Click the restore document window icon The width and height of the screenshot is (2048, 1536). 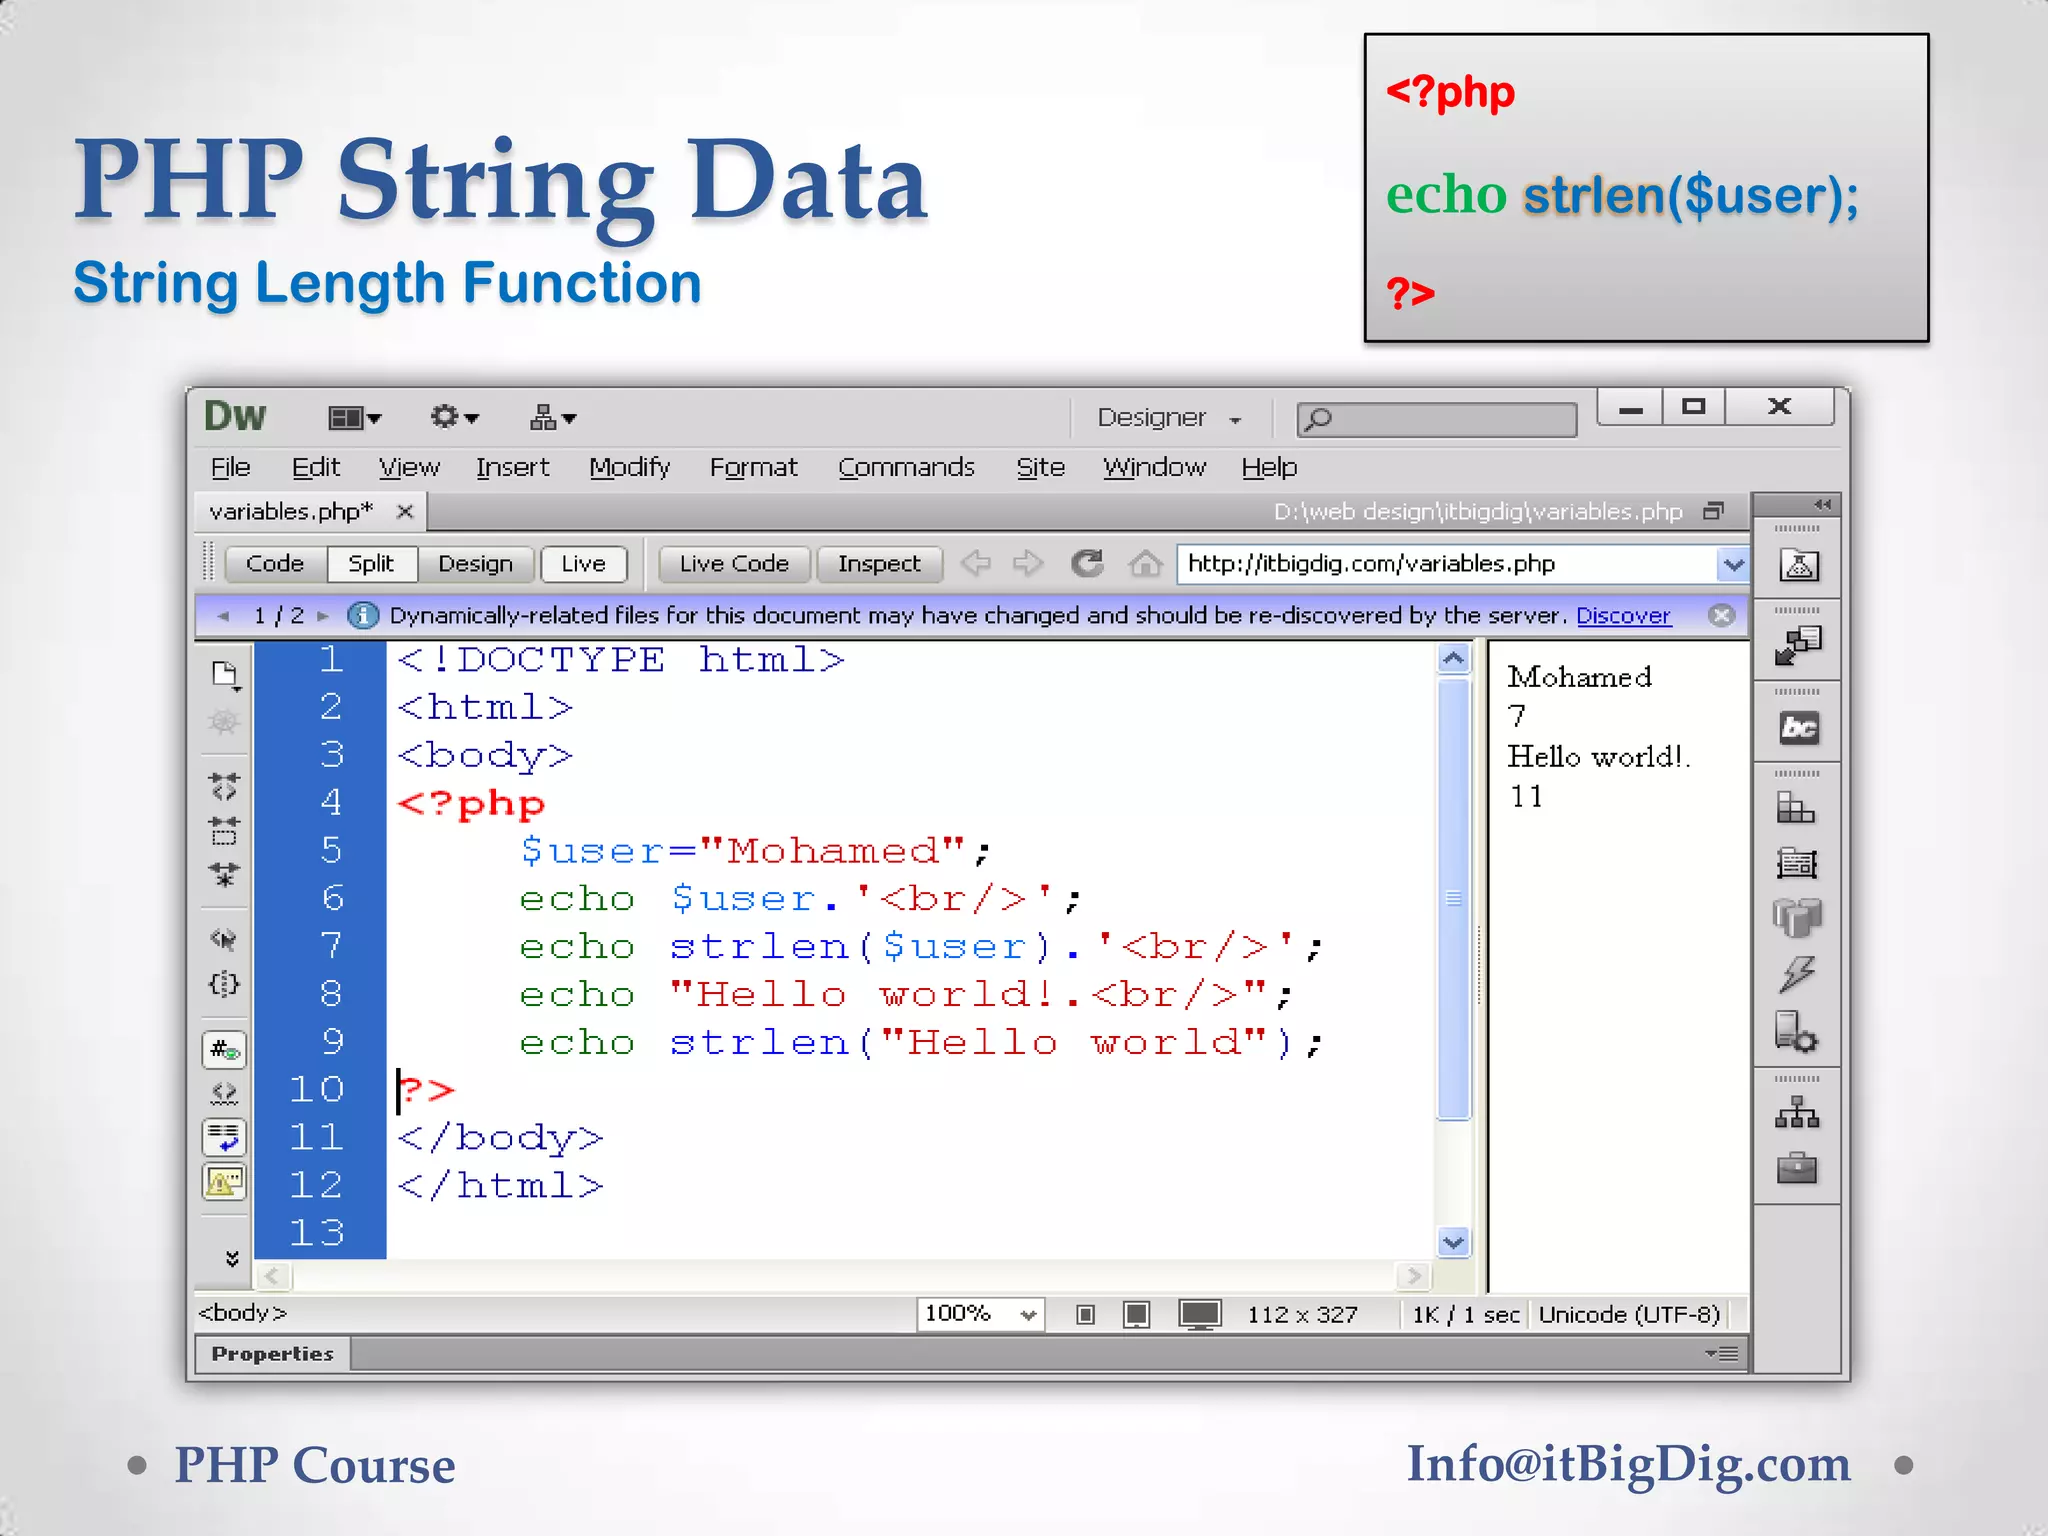point(1714,511)
